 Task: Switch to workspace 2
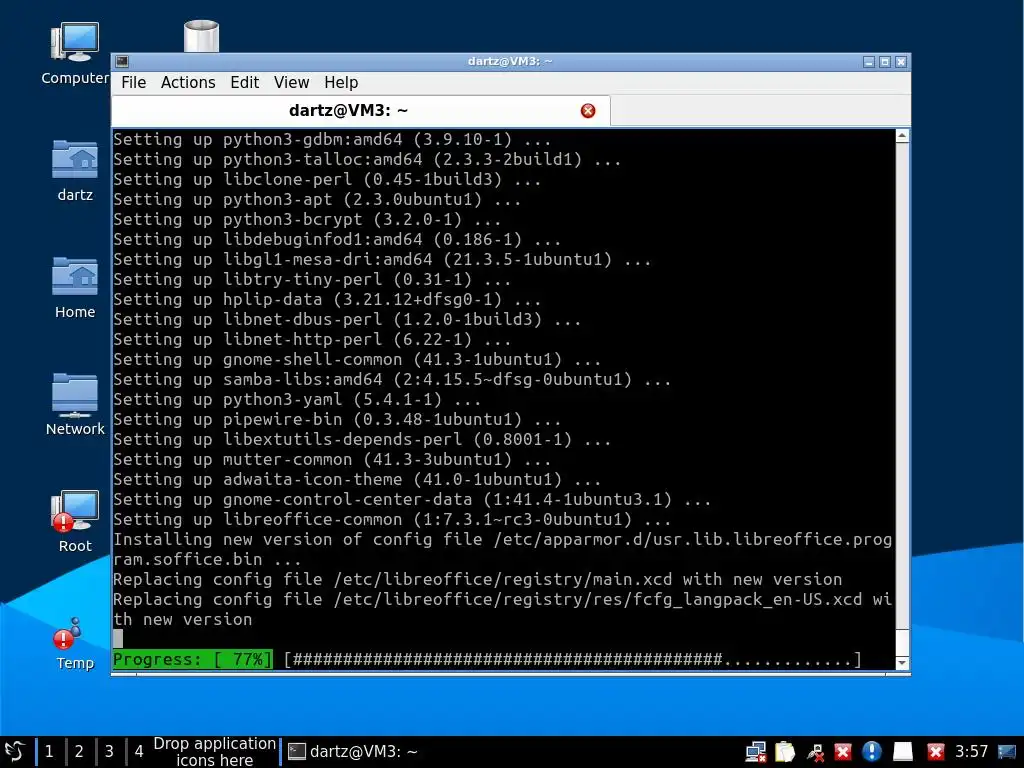[79, 752]
